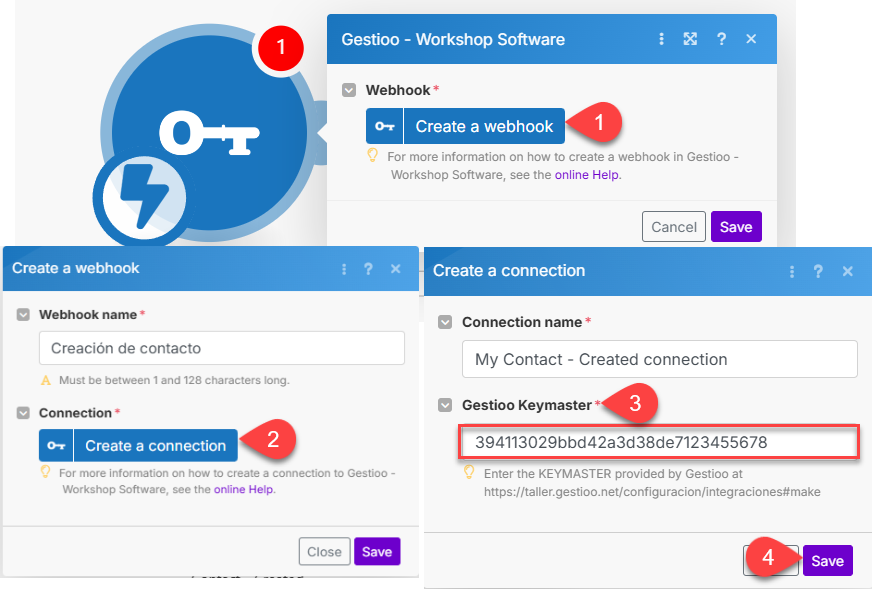
Task: Open the three-dot menu in Create a webhook
Action: click(x=344, y=269)
